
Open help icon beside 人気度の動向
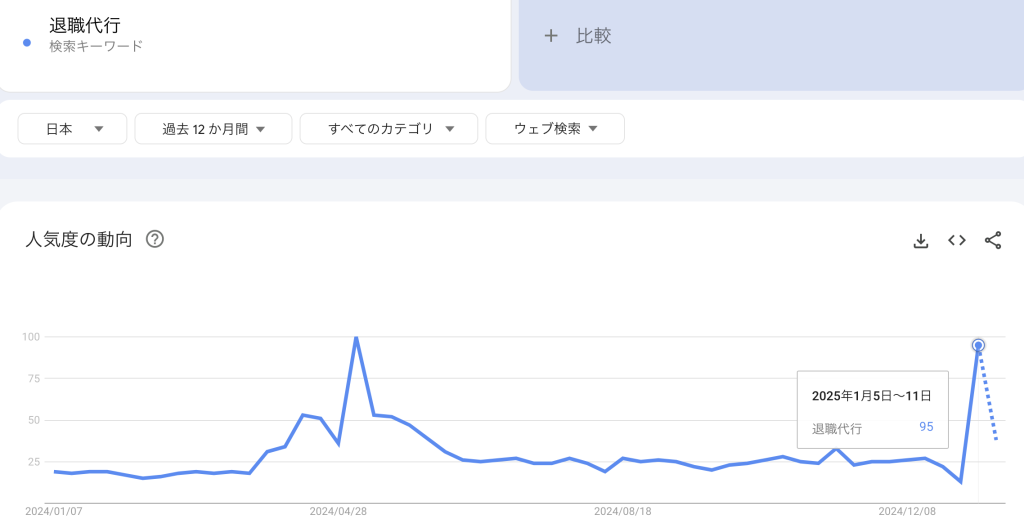pyautogui.click(x=155, y=239)
